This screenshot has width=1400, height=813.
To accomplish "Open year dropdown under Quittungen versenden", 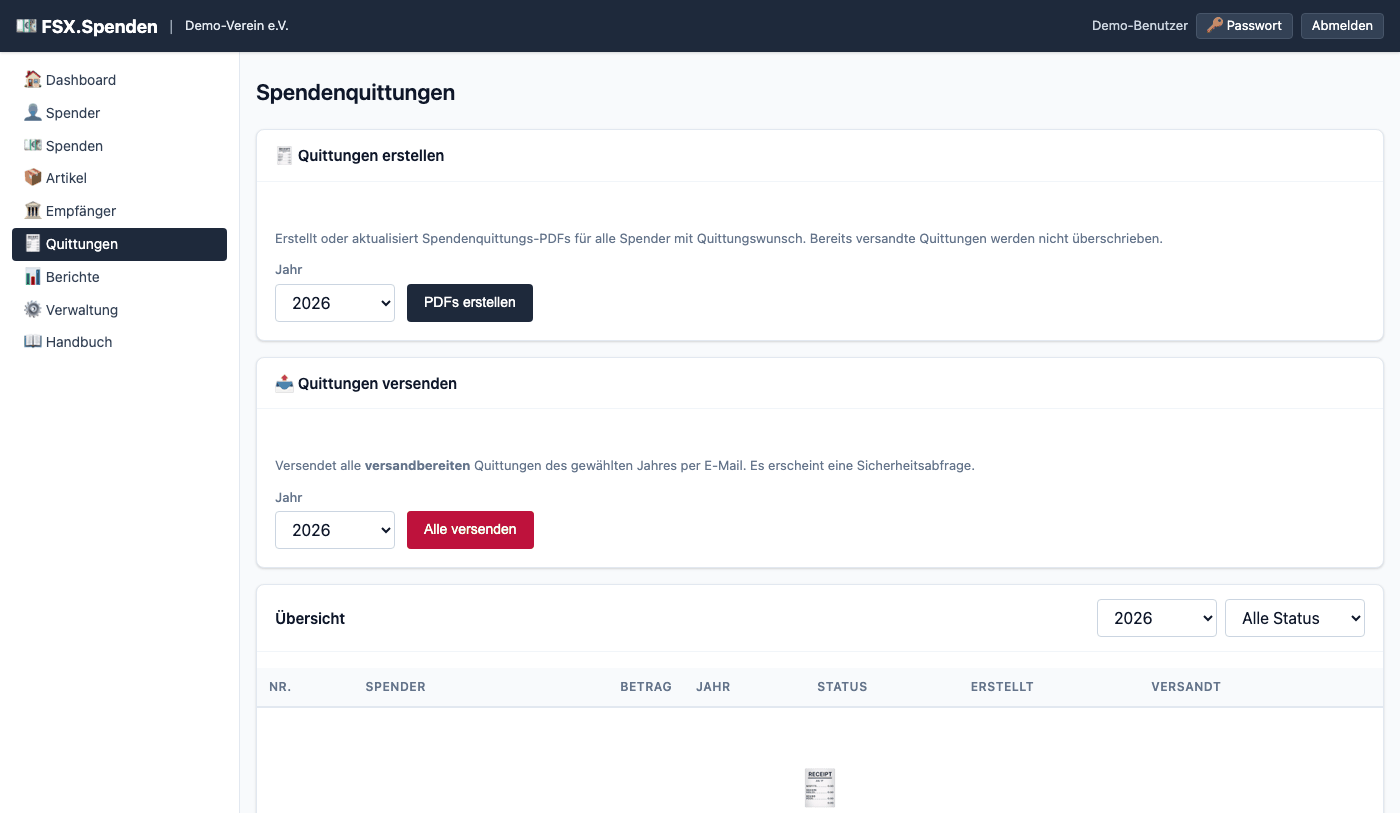I will pos(335,530).
